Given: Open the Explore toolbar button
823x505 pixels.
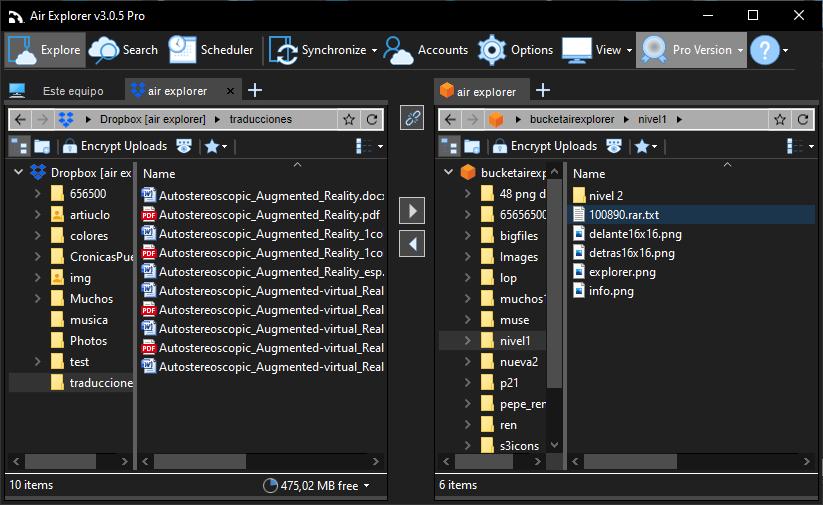Looking at the screenshot, I should click(x=45, y=50).
